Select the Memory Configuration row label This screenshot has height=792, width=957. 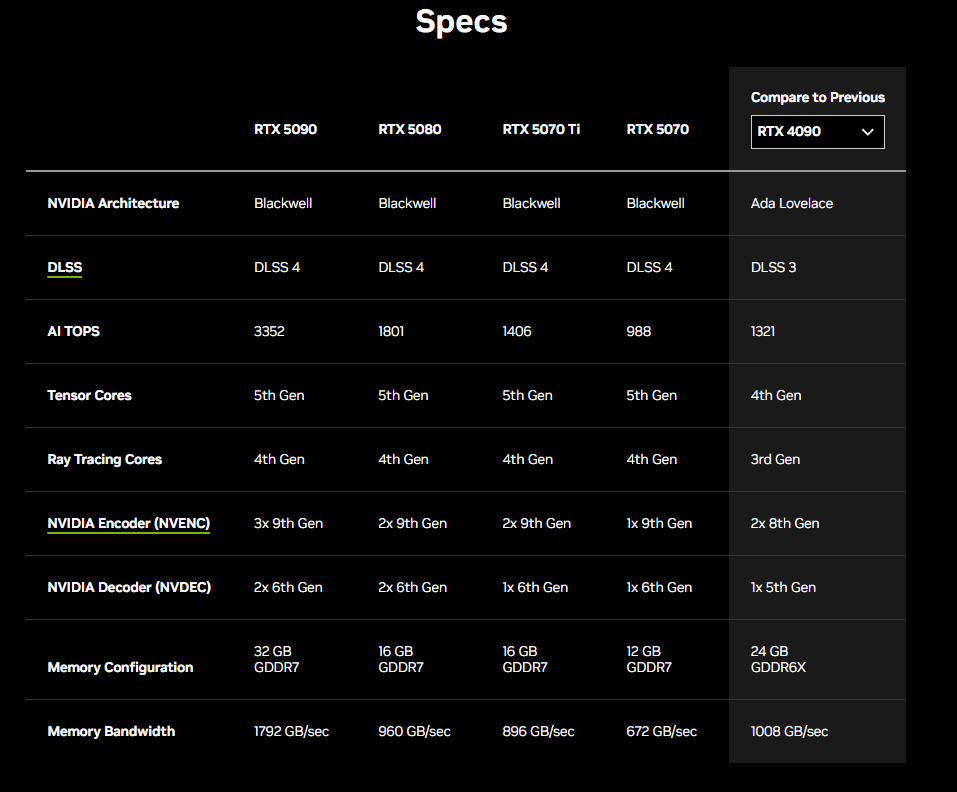[x=120, y=668]
